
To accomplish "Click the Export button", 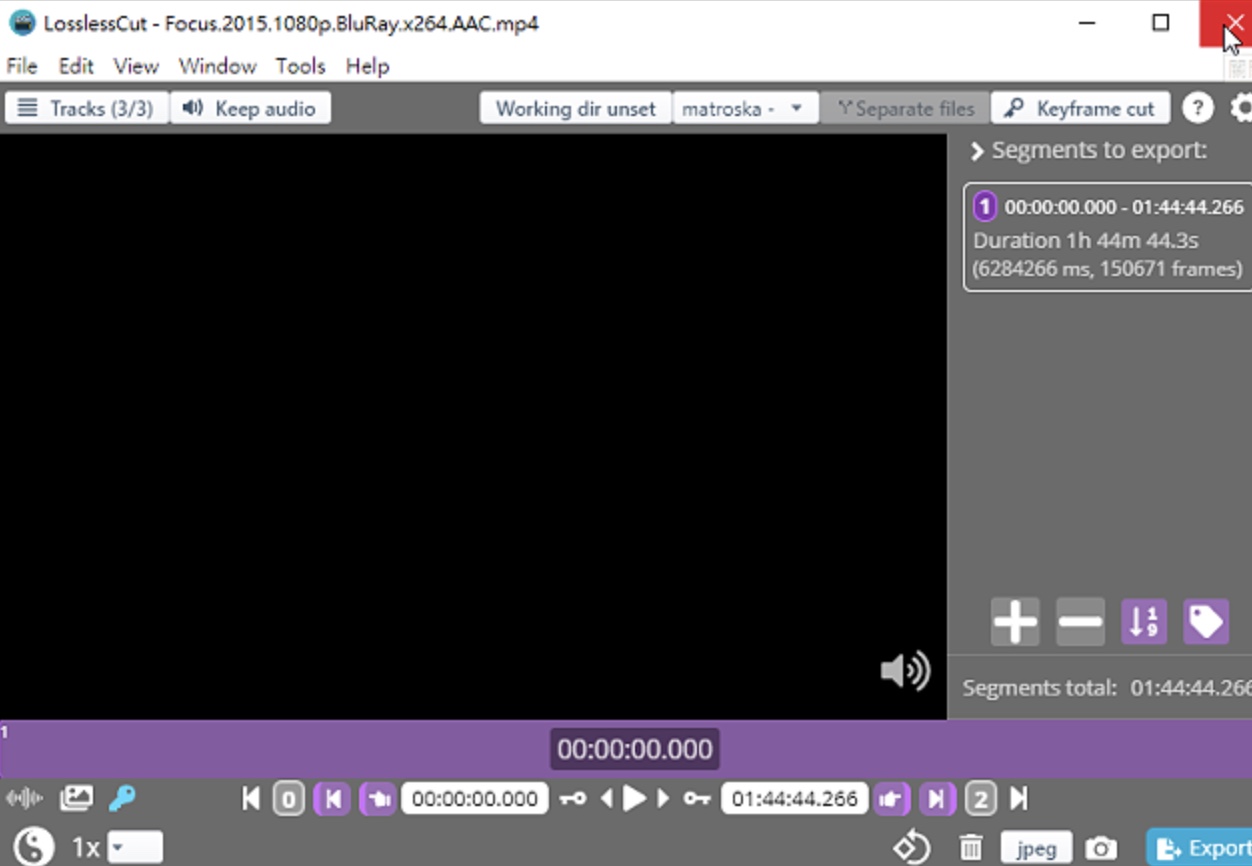I will pos(1199,848).
